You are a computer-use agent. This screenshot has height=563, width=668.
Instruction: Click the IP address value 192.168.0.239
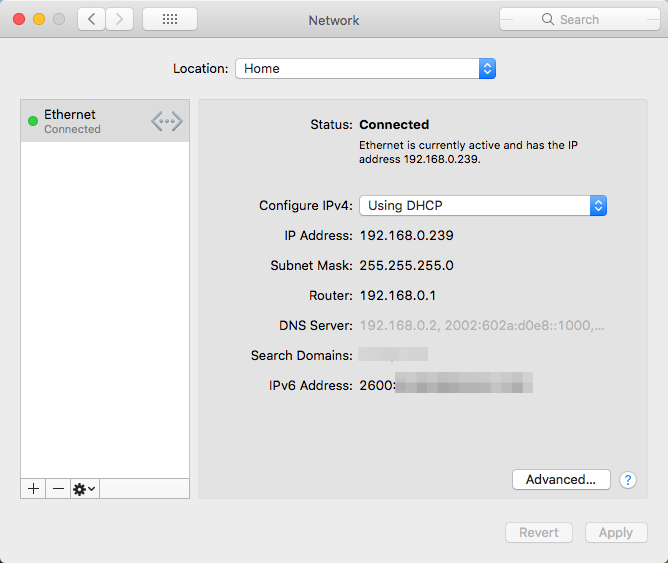[x=406, y=236]
